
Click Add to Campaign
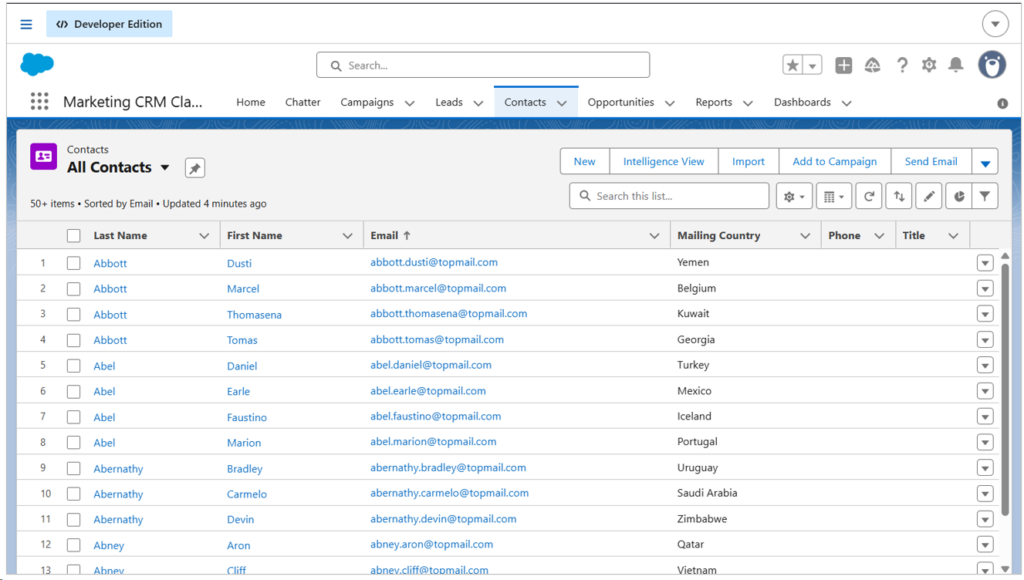click(835, 162)
